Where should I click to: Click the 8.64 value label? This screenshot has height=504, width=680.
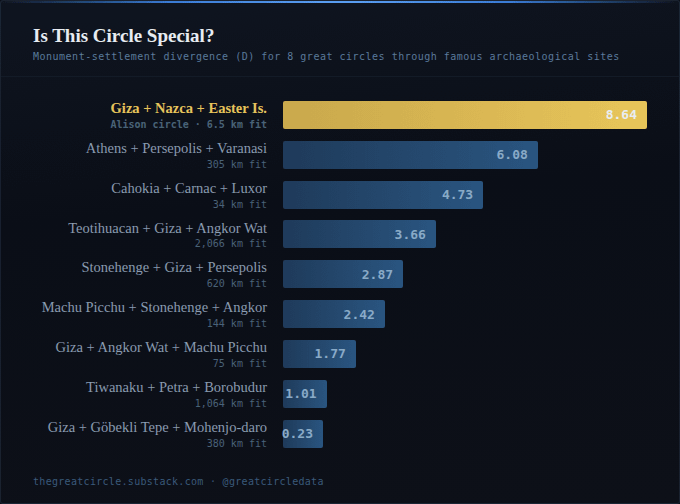pyautogui.click(x=620, y=115)
